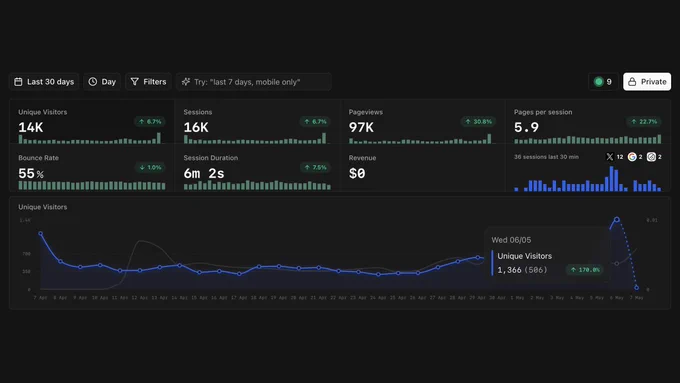The image size is (680, 383).
Task: Focus the 'last 7 days, mobile only' query field
Action: (x=254, y=82)
